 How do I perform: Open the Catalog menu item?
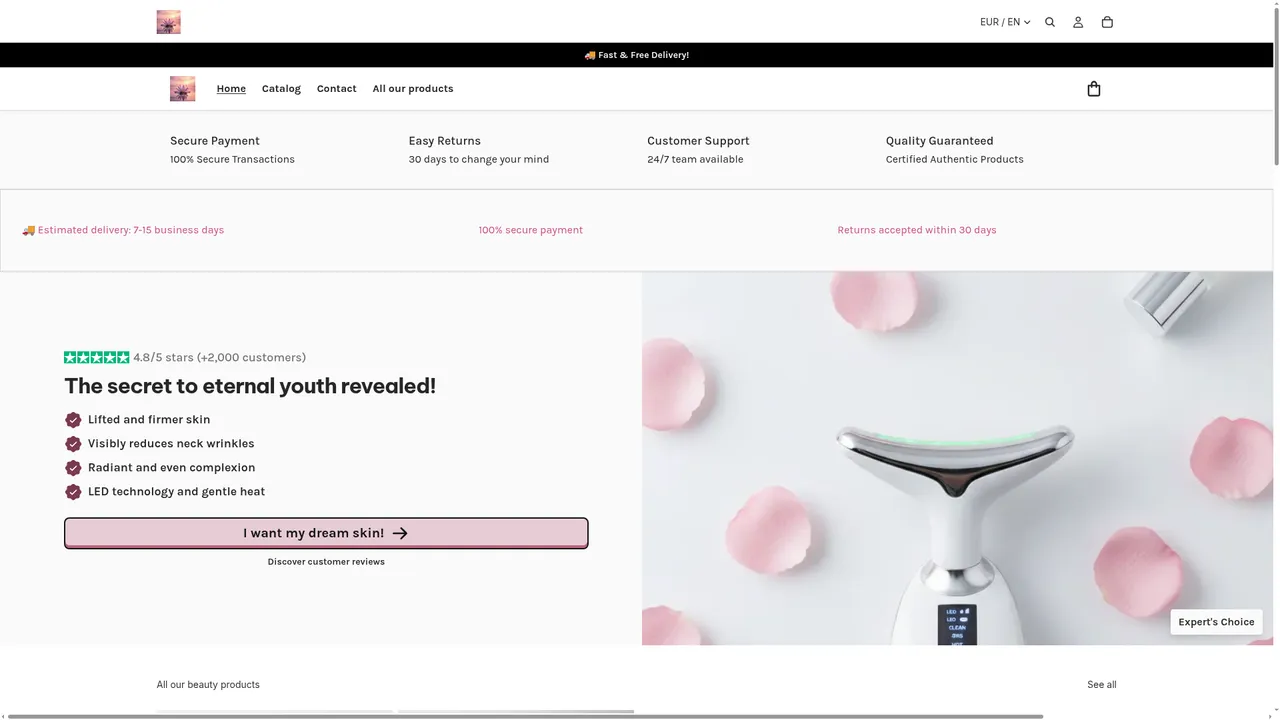click(281, 89)
